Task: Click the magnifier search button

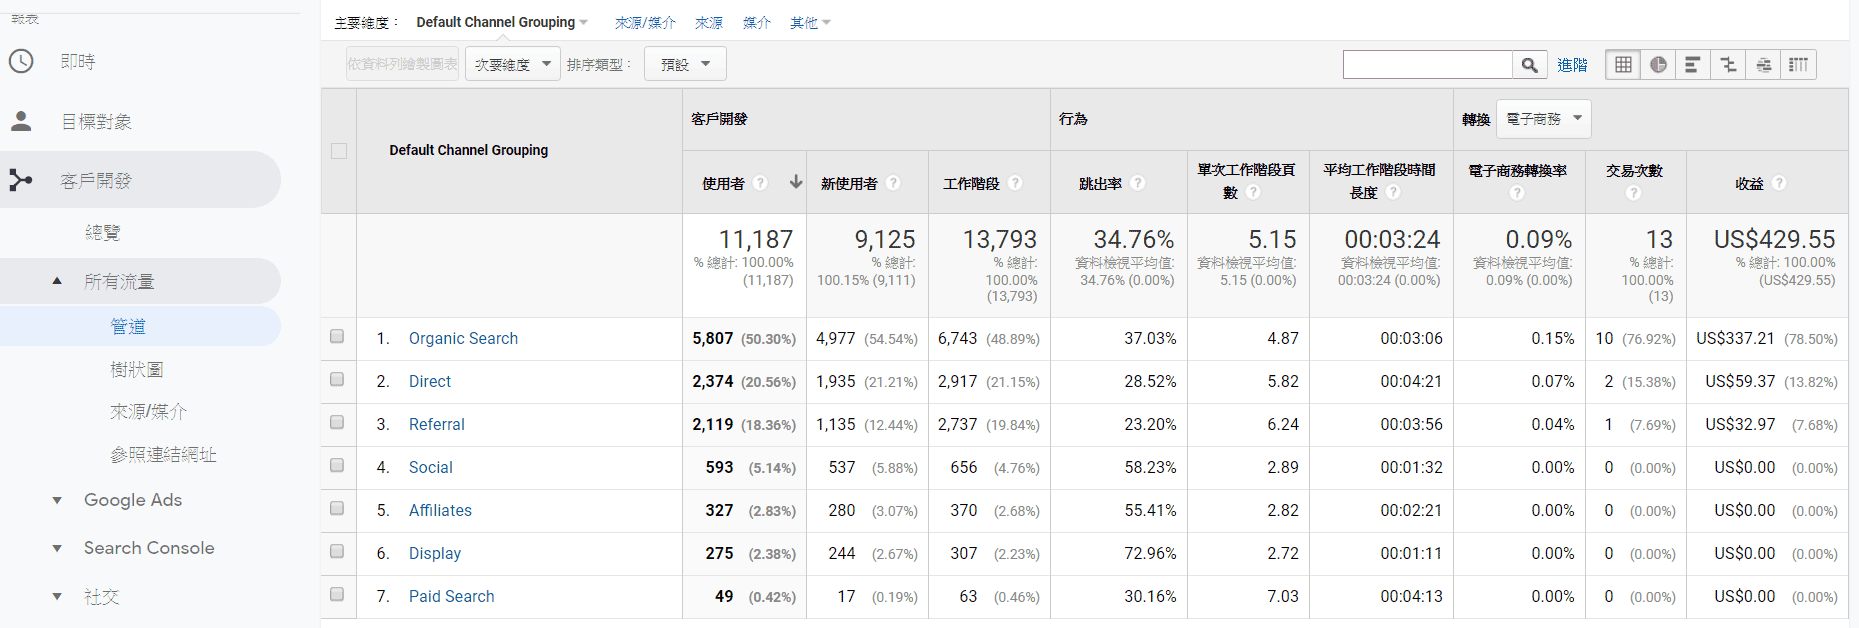Action: [1529, 65]
